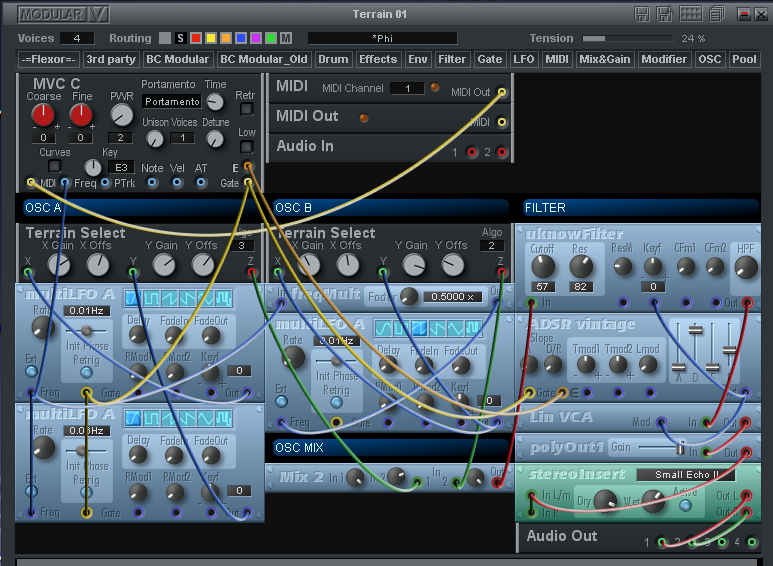This screenshot has width=773, height=566.
Task: Click the red Fine tuning knob
Action: click(81, 114)
